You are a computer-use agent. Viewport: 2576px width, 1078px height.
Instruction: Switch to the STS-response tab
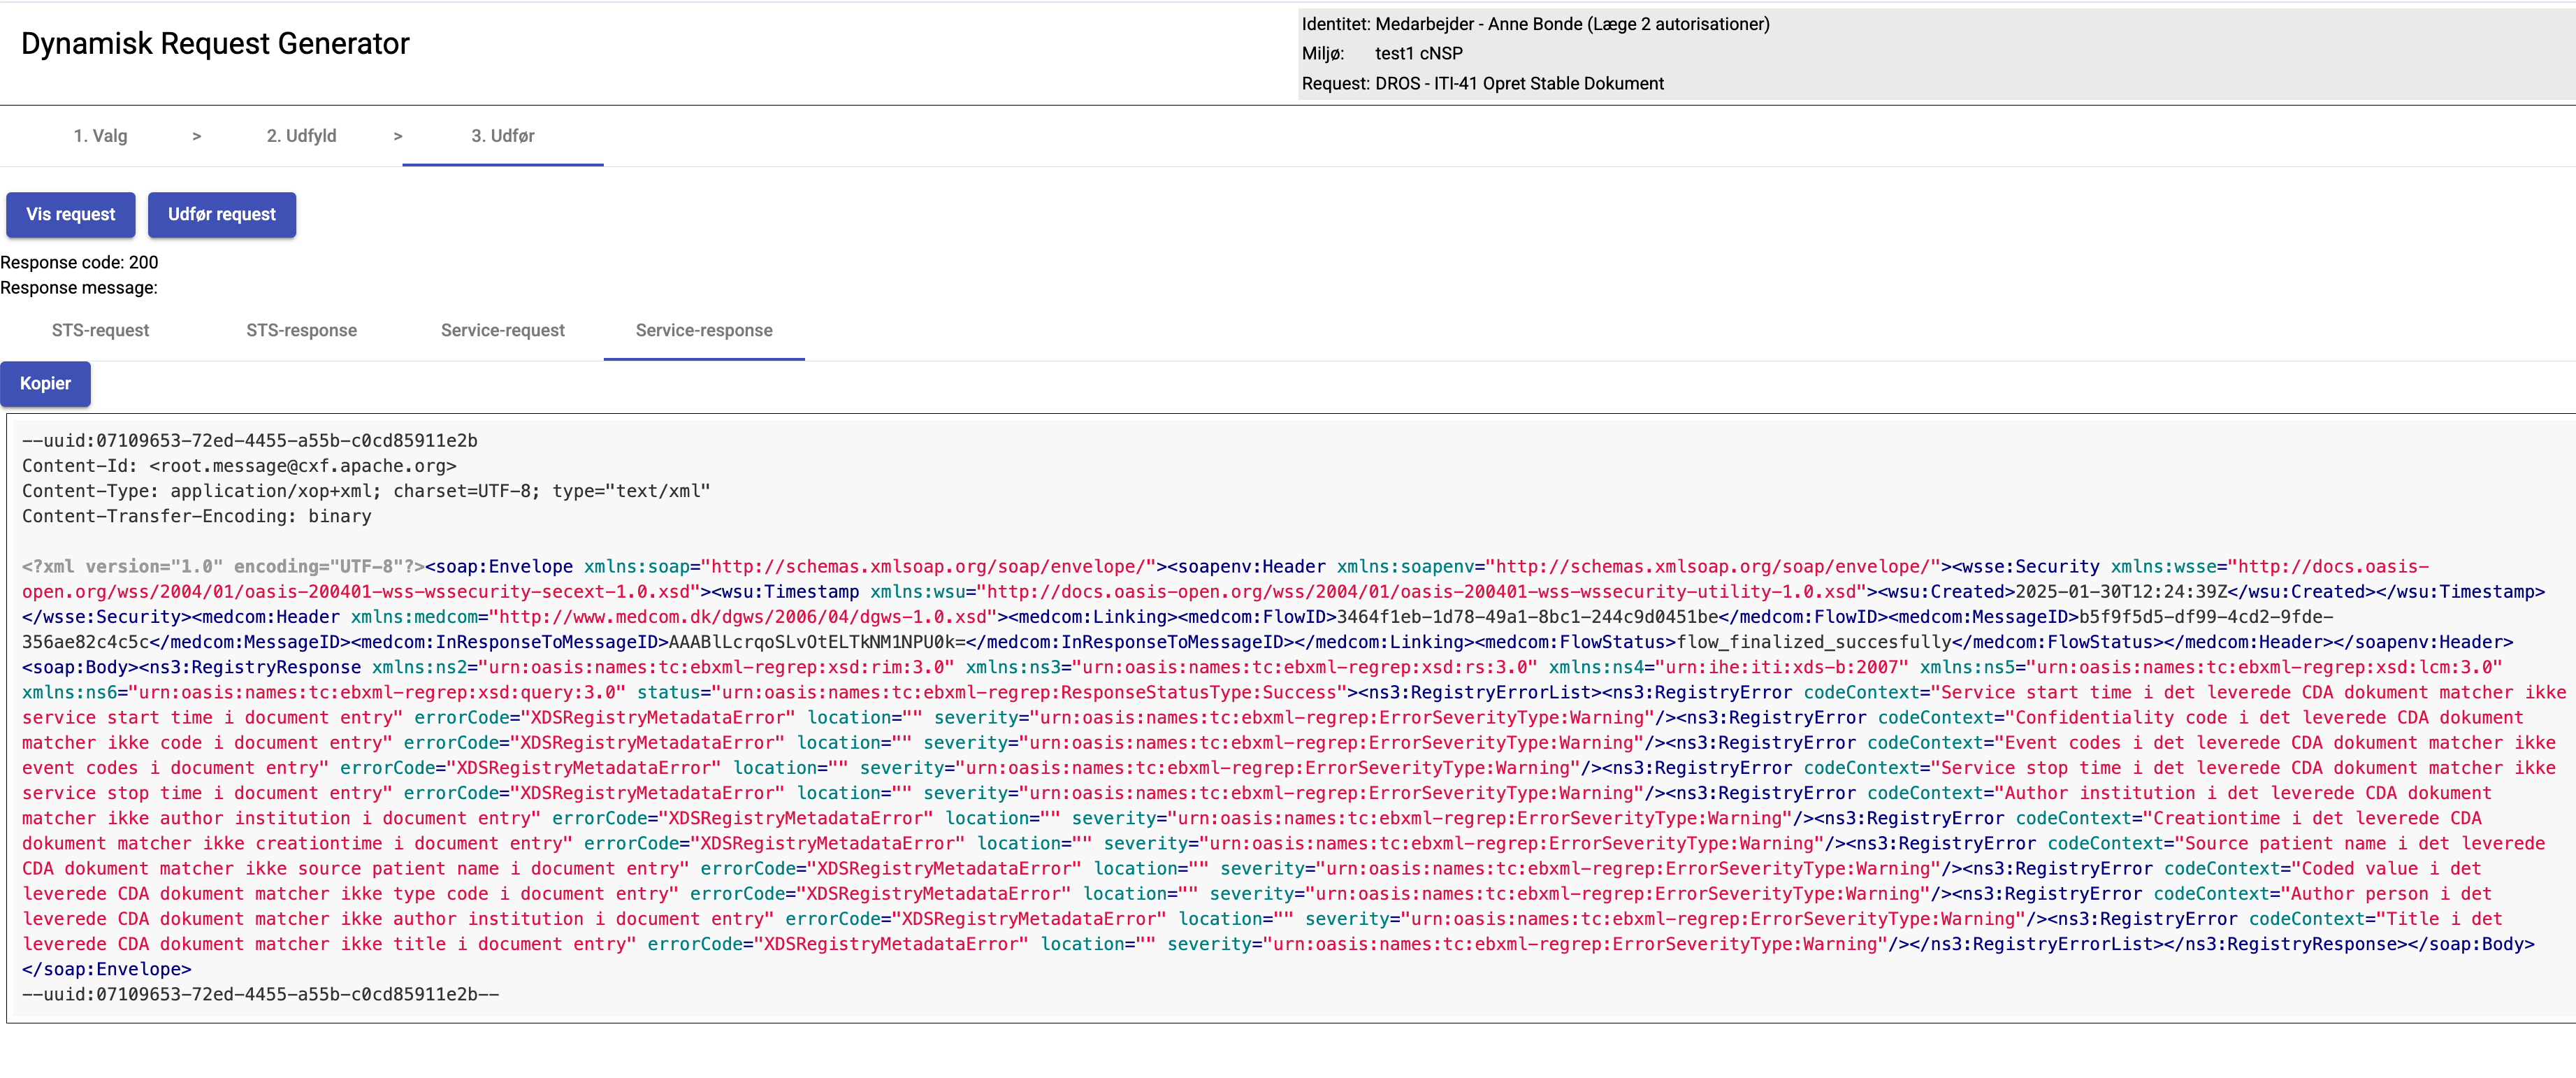(x=301, y=331)
